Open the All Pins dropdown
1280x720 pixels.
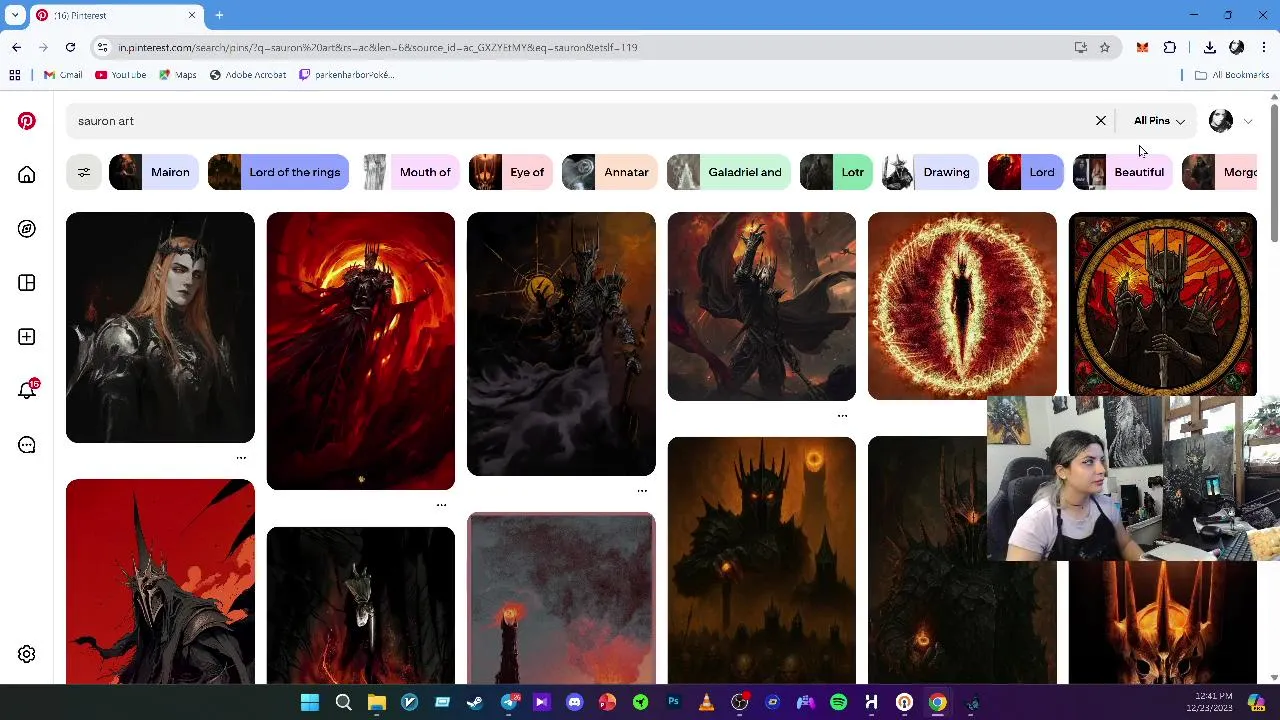[1159, 121]
